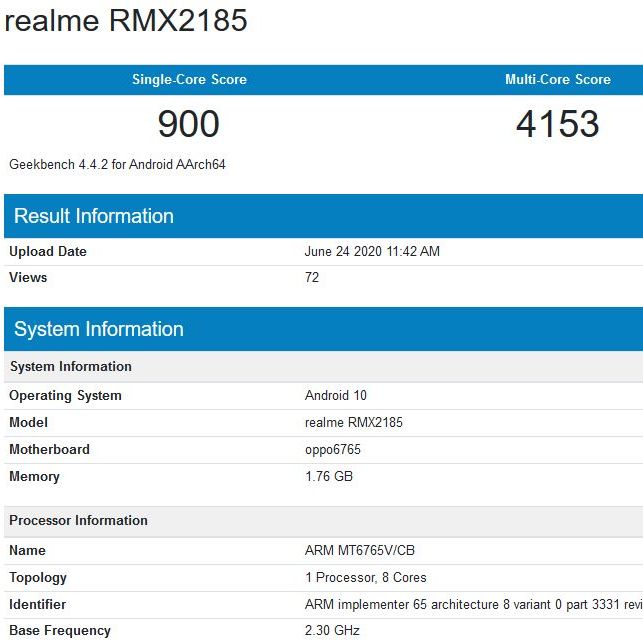The width and height of the screenshot is (643, 642).
Task: Click the Android 10 value
Action: [335, 396]
